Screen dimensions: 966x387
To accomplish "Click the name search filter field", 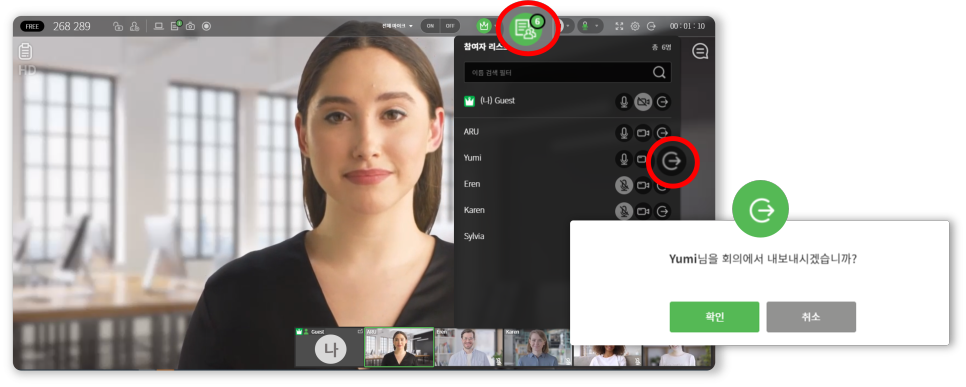I will 567,73.
